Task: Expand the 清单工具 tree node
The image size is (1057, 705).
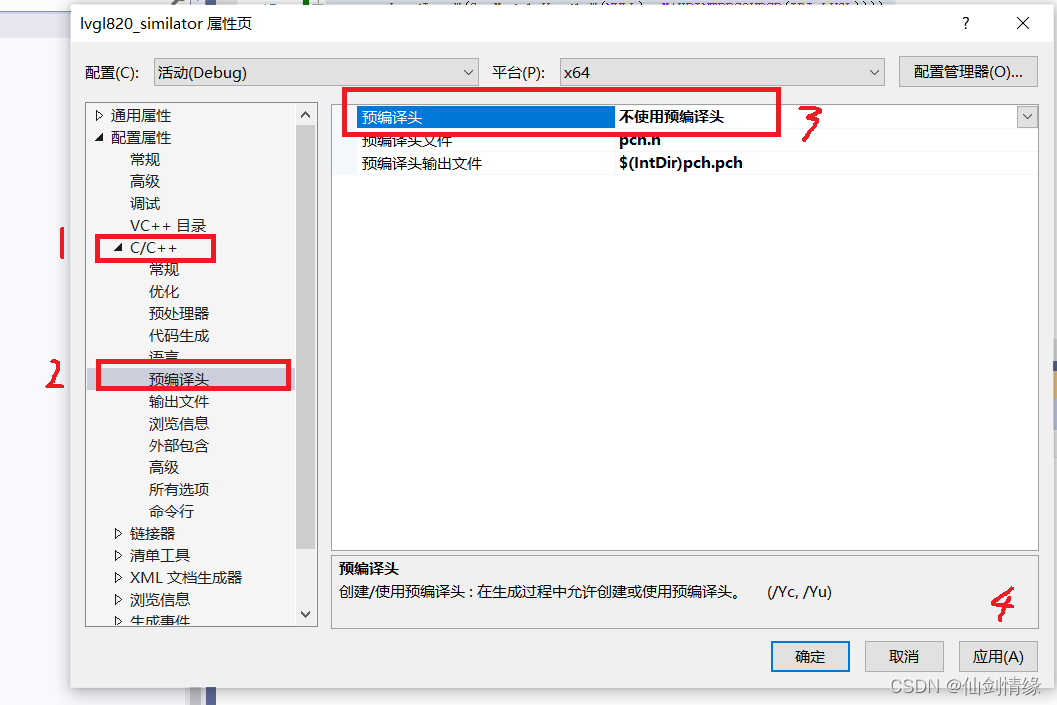Action: tap(118, 555)
